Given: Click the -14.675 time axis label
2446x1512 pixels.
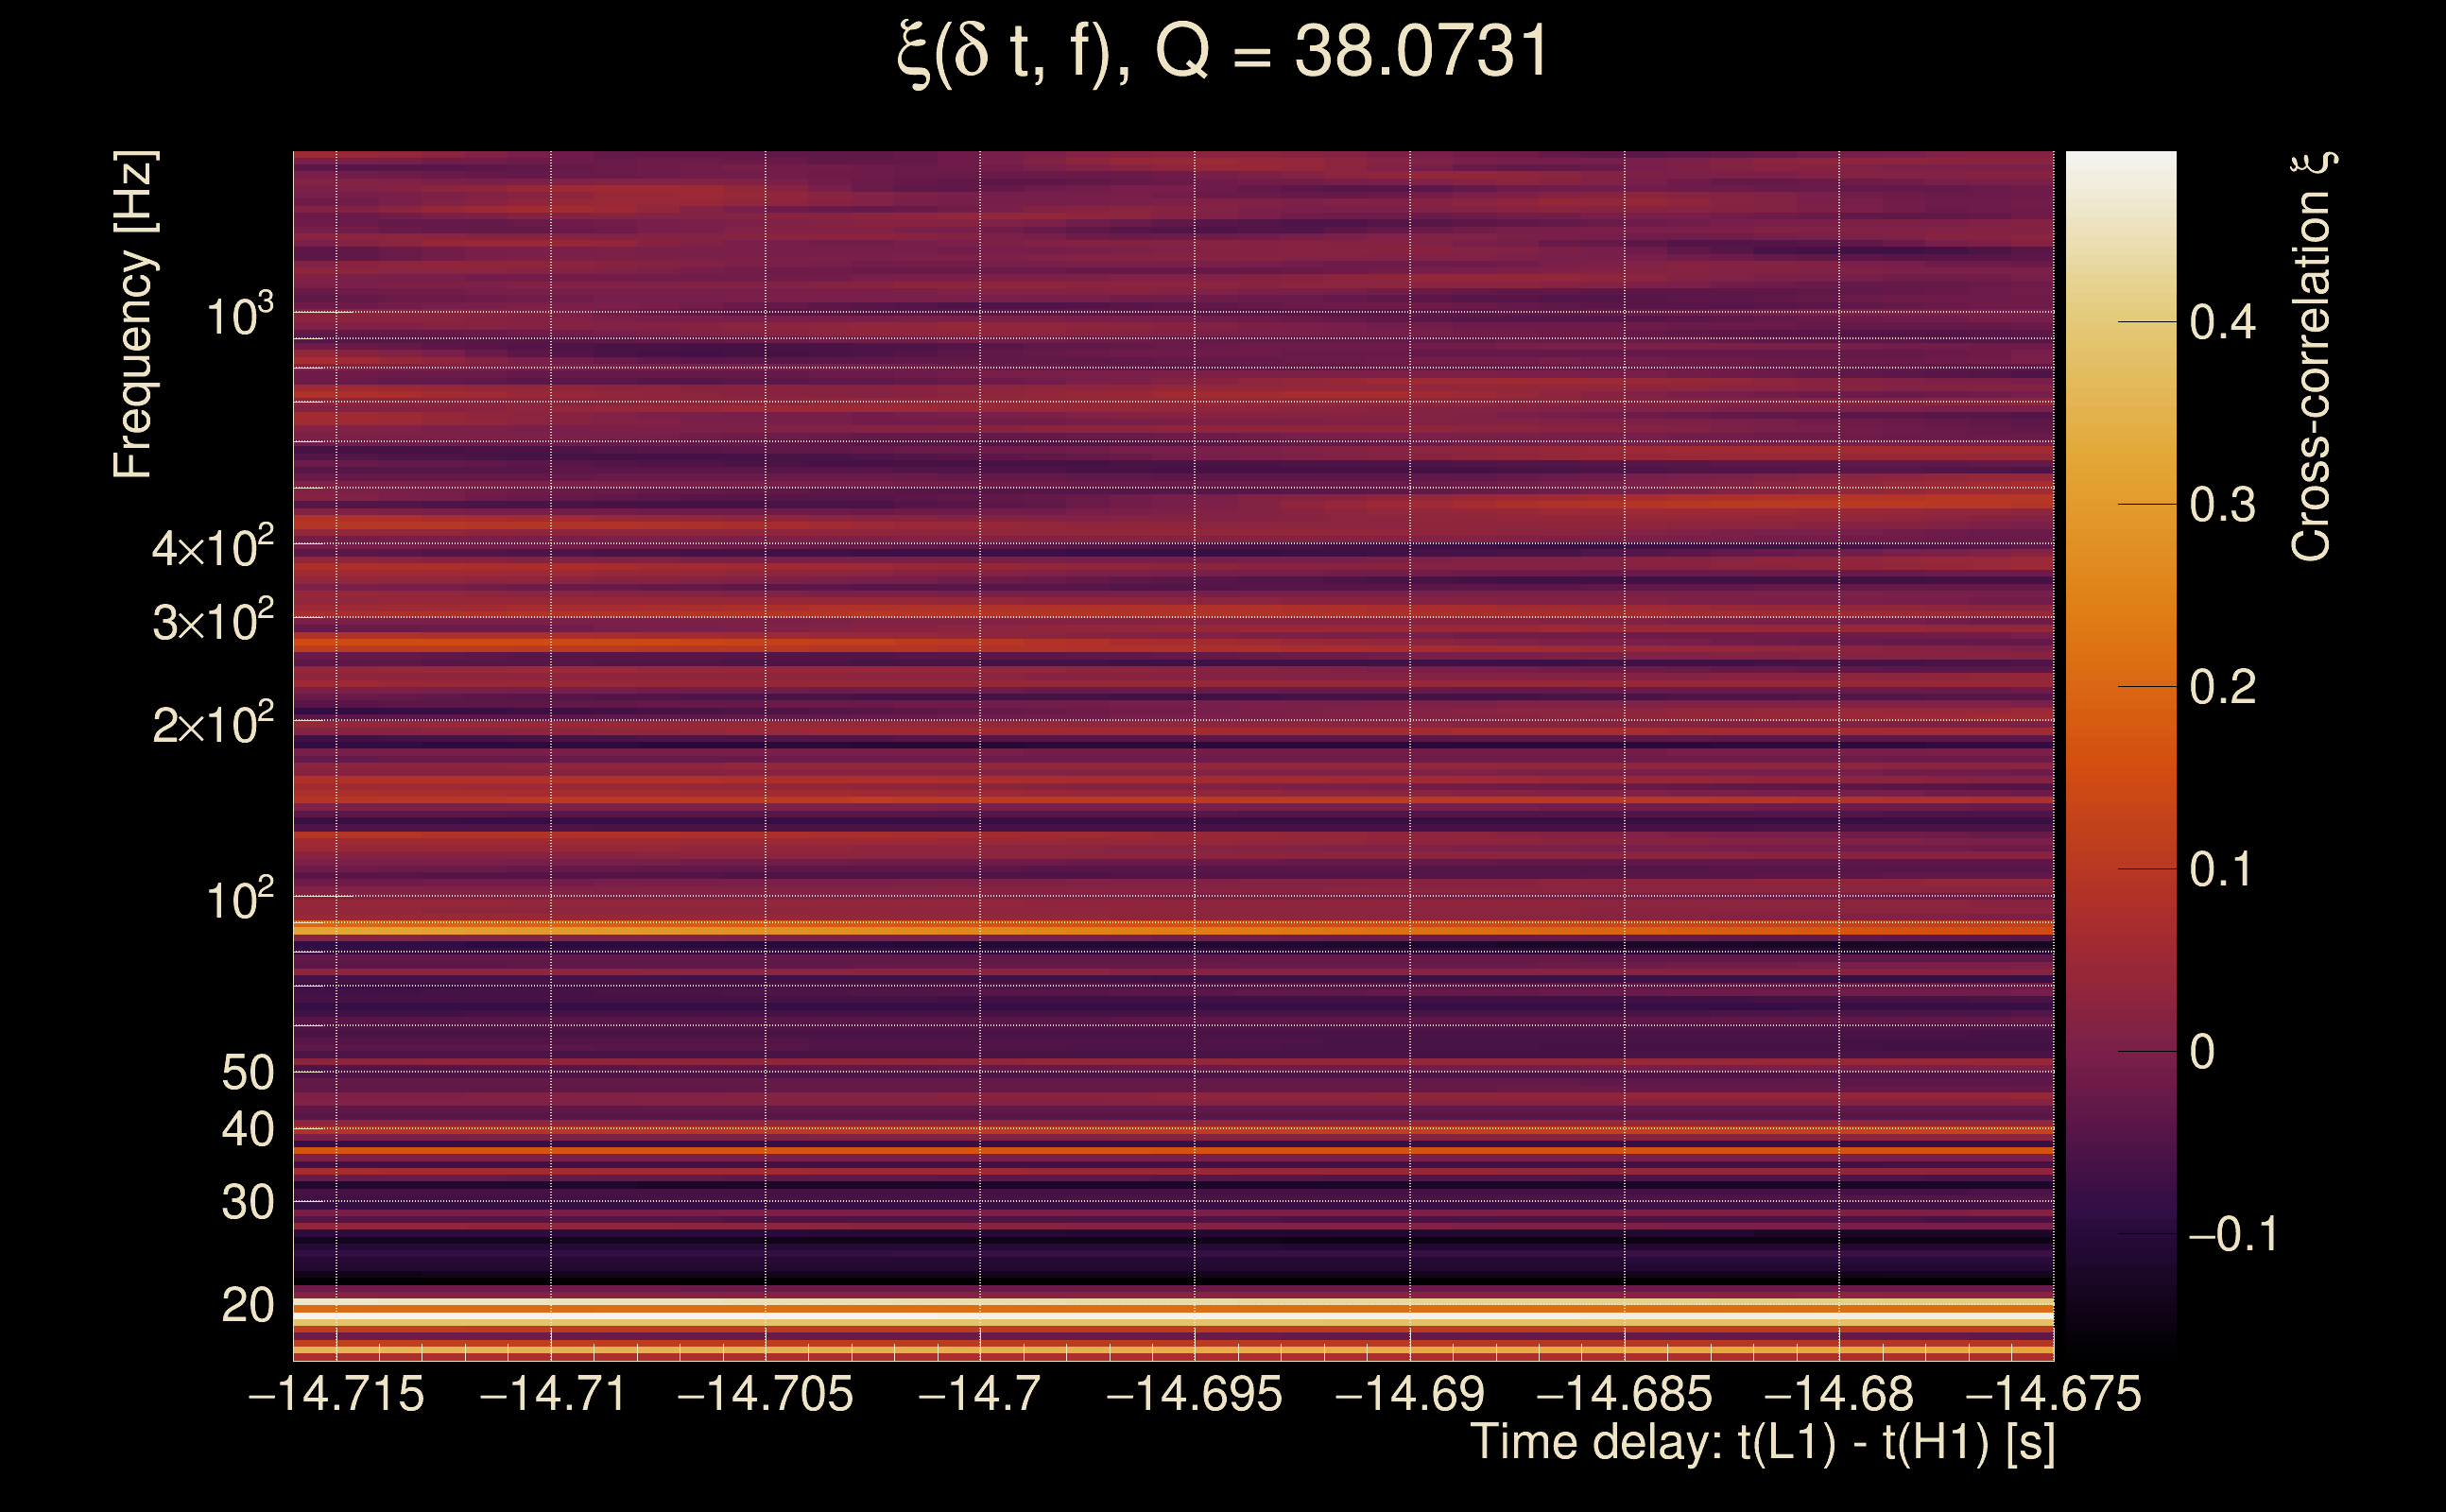Looking at the screenshot, I should click(x=2053, y=1394).
